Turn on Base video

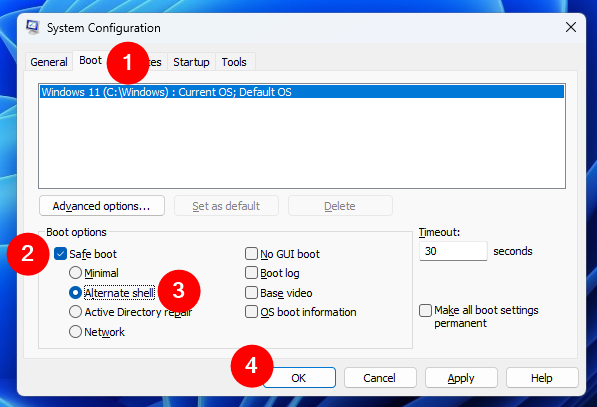(251, 292)
